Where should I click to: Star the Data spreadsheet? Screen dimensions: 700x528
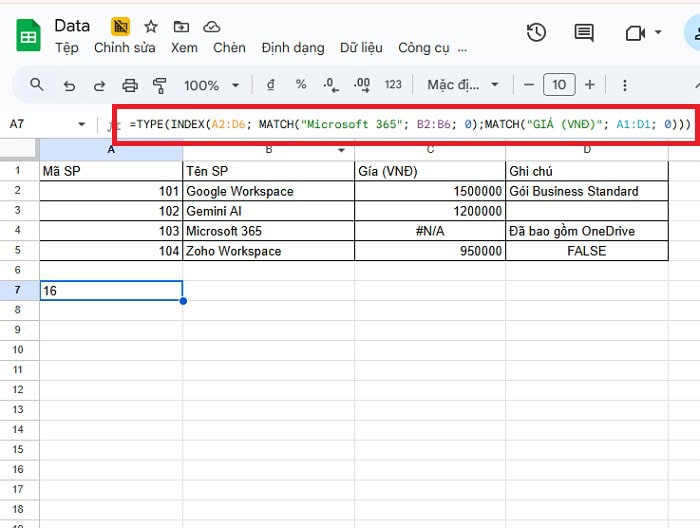pyautogui.click(x=151, y=27)
